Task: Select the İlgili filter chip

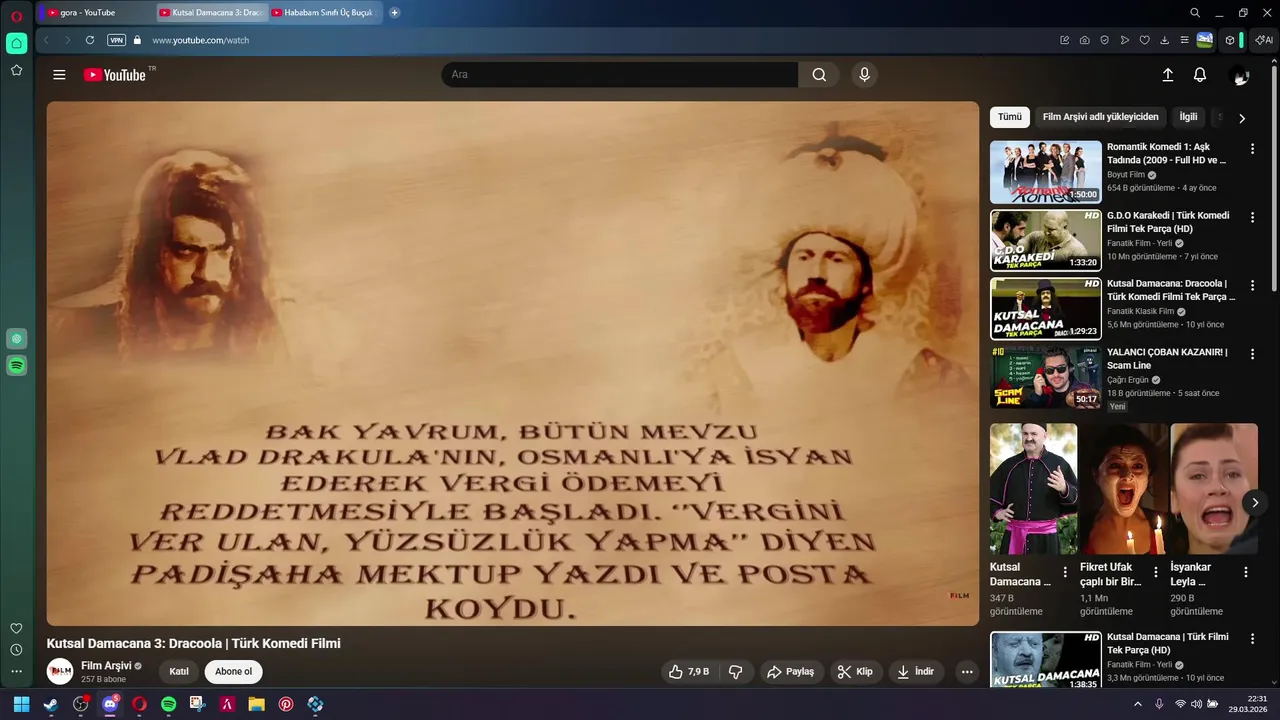Action: pyautogui.click(x=1188, y=117)
